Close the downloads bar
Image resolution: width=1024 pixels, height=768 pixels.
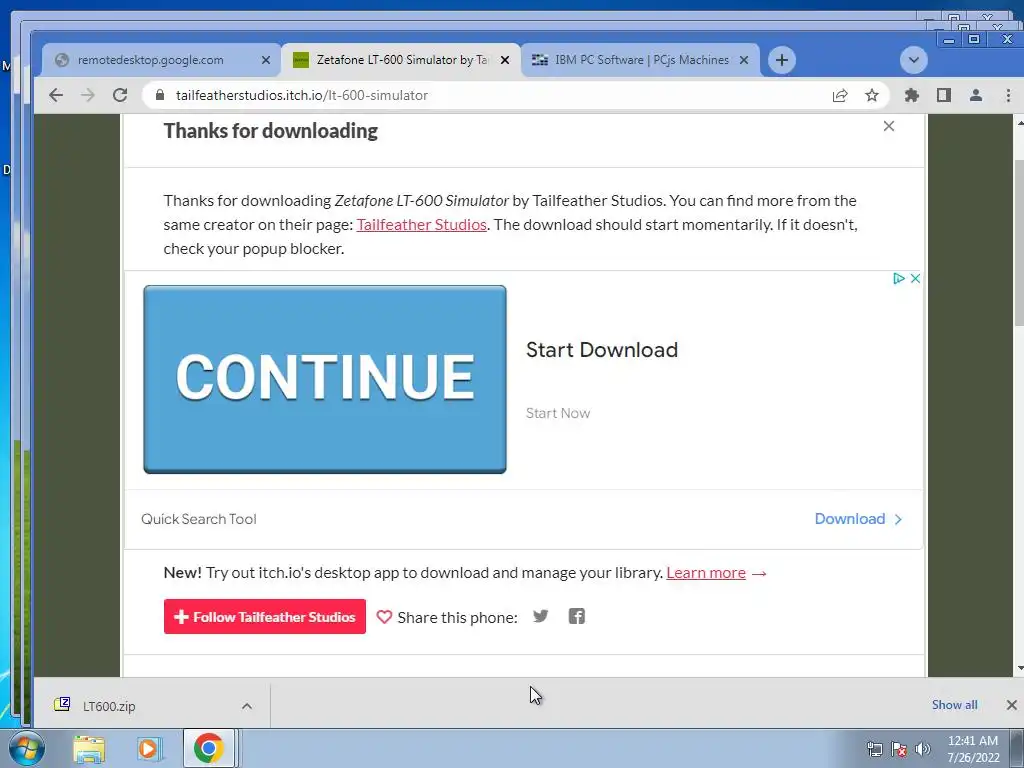pos(1012,705)
